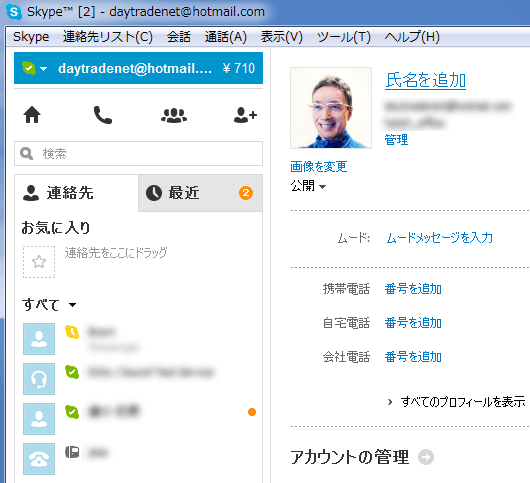Open the すべて contact filter dropdown
Screen dimensions: 530x483
point(72,305)
